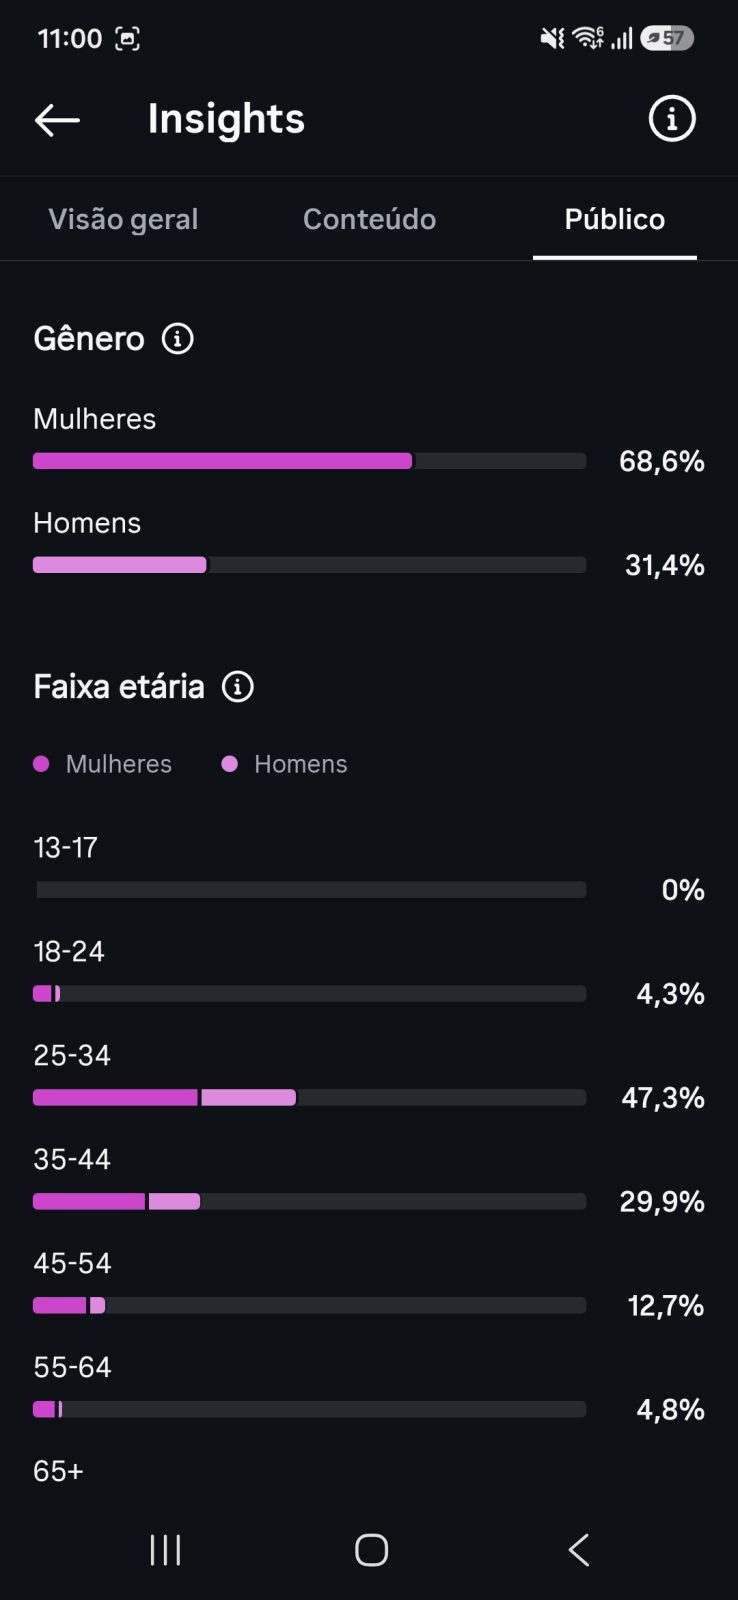
Task: Tap Android recent apps button
Action: tap(165, 1550)
